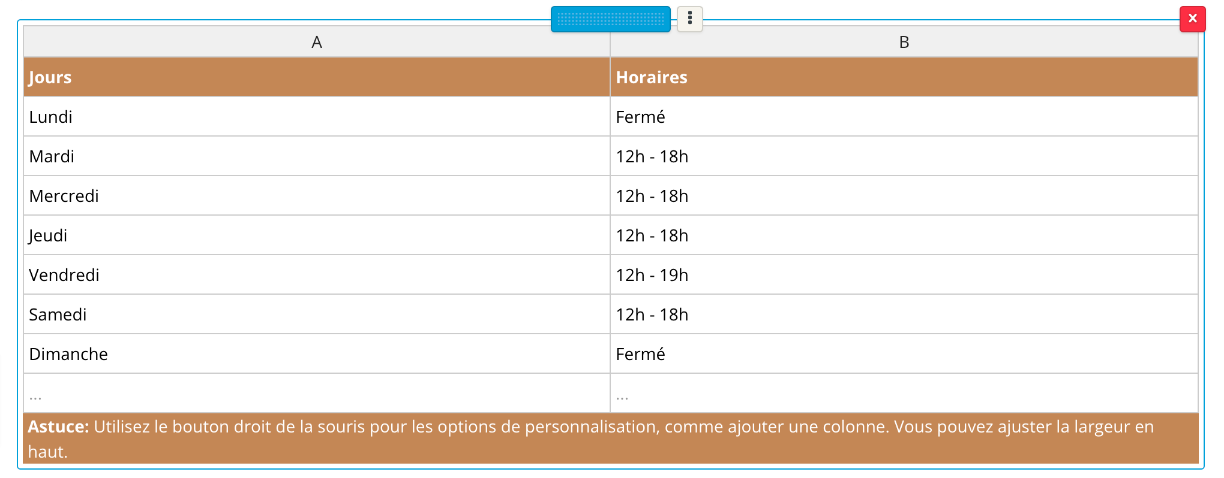The image size is (1224, 478).
Task: Select the Fermé cell next to Lundi
Action: pos(904,117)
